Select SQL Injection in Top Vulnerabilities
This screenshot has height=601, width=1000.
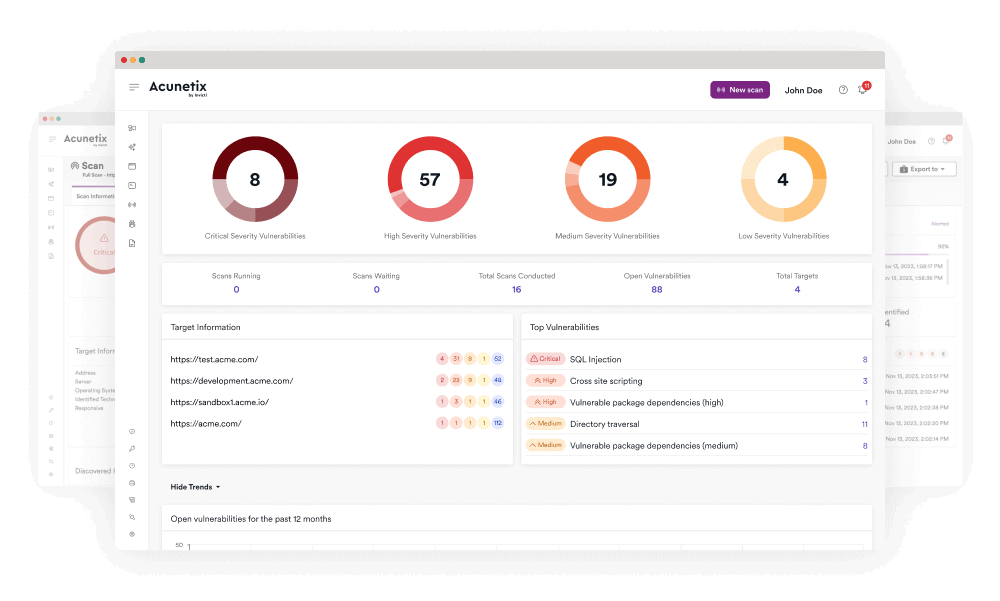(x=595, y=359)
